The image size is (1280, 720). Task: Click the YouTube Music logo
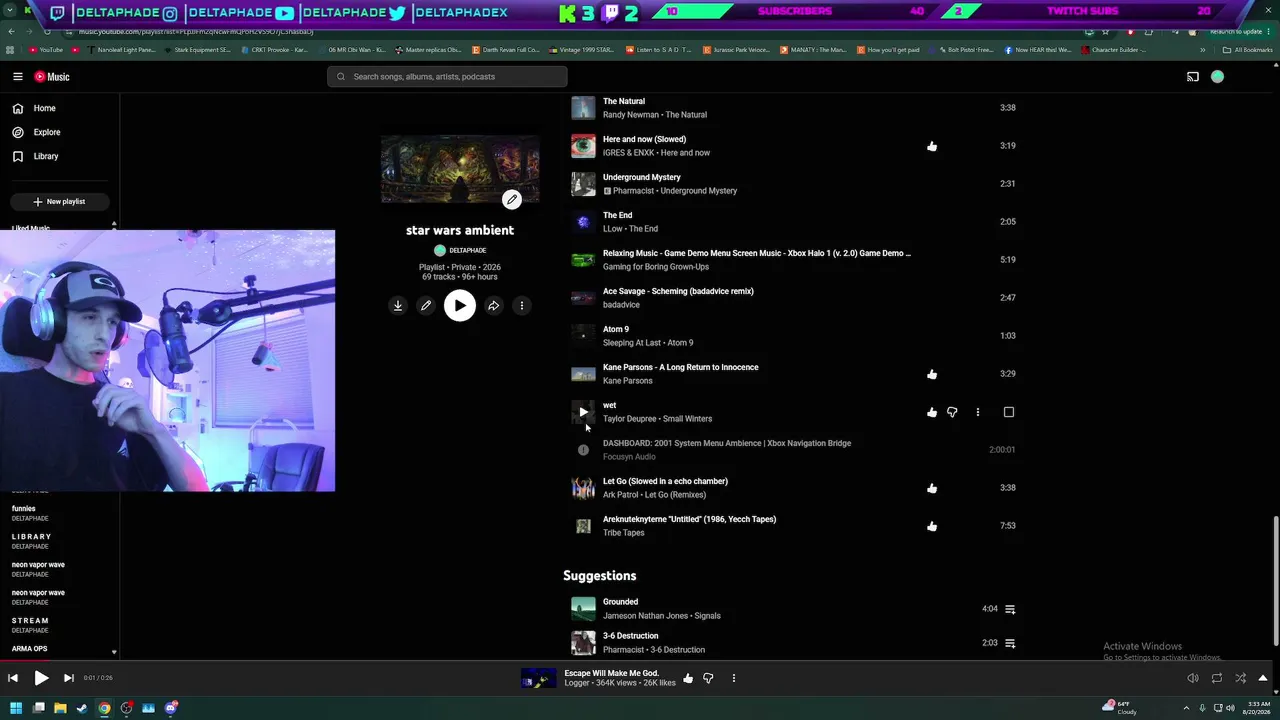(x=52, y=77)
